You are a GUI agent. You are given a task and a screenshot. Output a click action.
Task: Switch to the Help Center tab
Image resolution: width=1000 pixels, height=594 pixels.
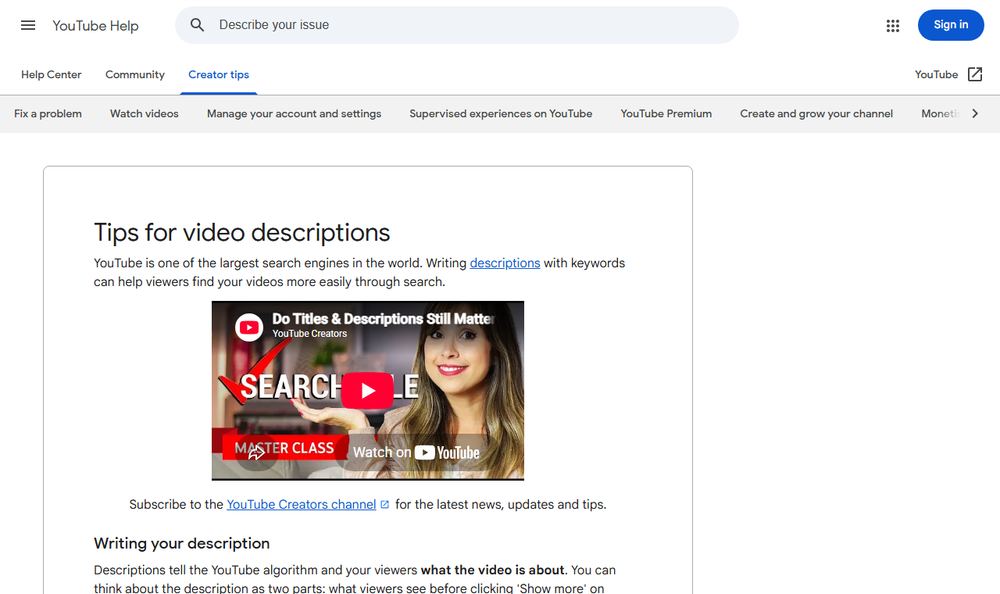point(51,75)
